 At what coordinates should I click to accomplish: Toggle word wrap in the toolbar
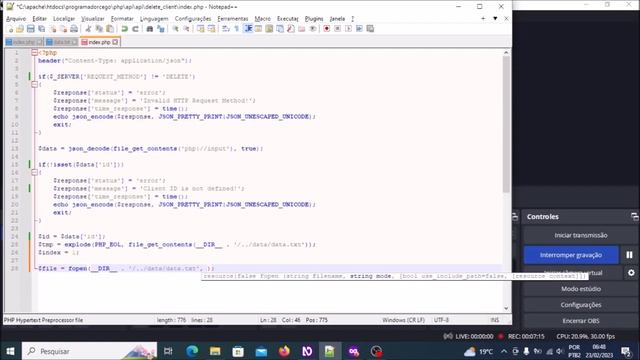[x=226, y=29]
